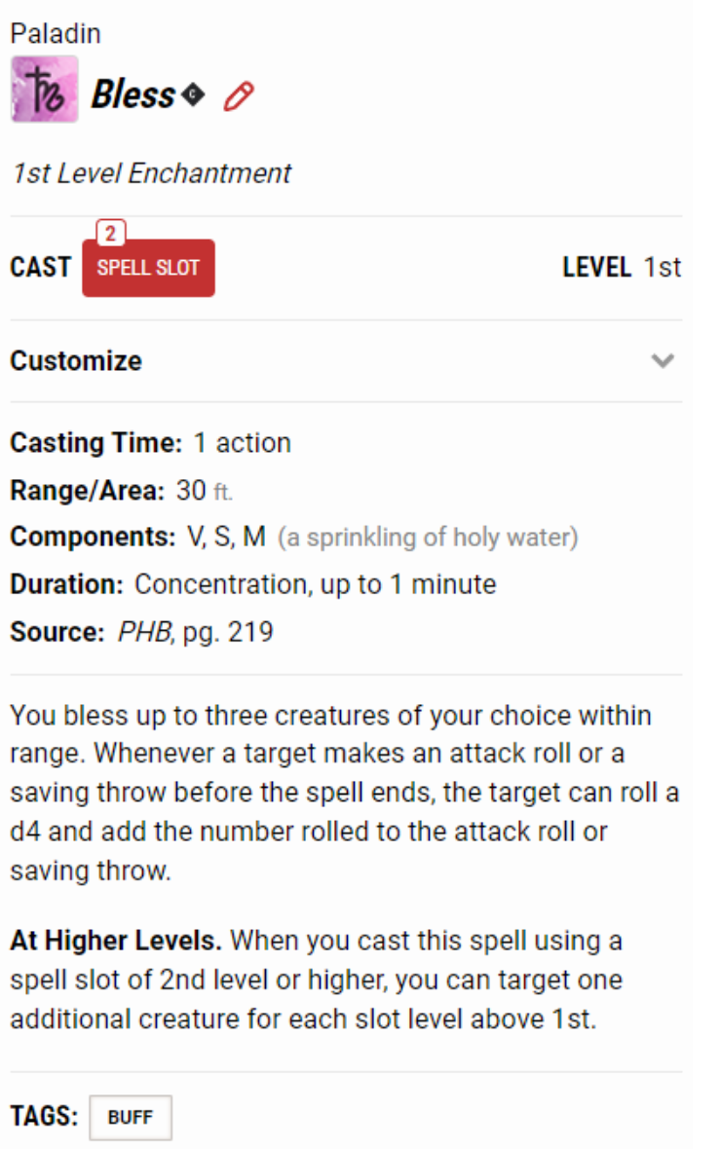The image size is (720, 1149).
Task: Click the red pencil edit icon
Action: [x=239, y=96]
